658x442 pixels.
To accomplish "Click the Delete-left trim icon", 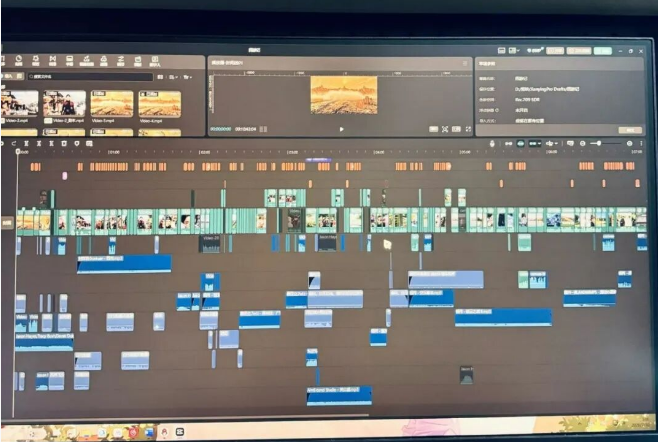I will [x=39, y=144].
